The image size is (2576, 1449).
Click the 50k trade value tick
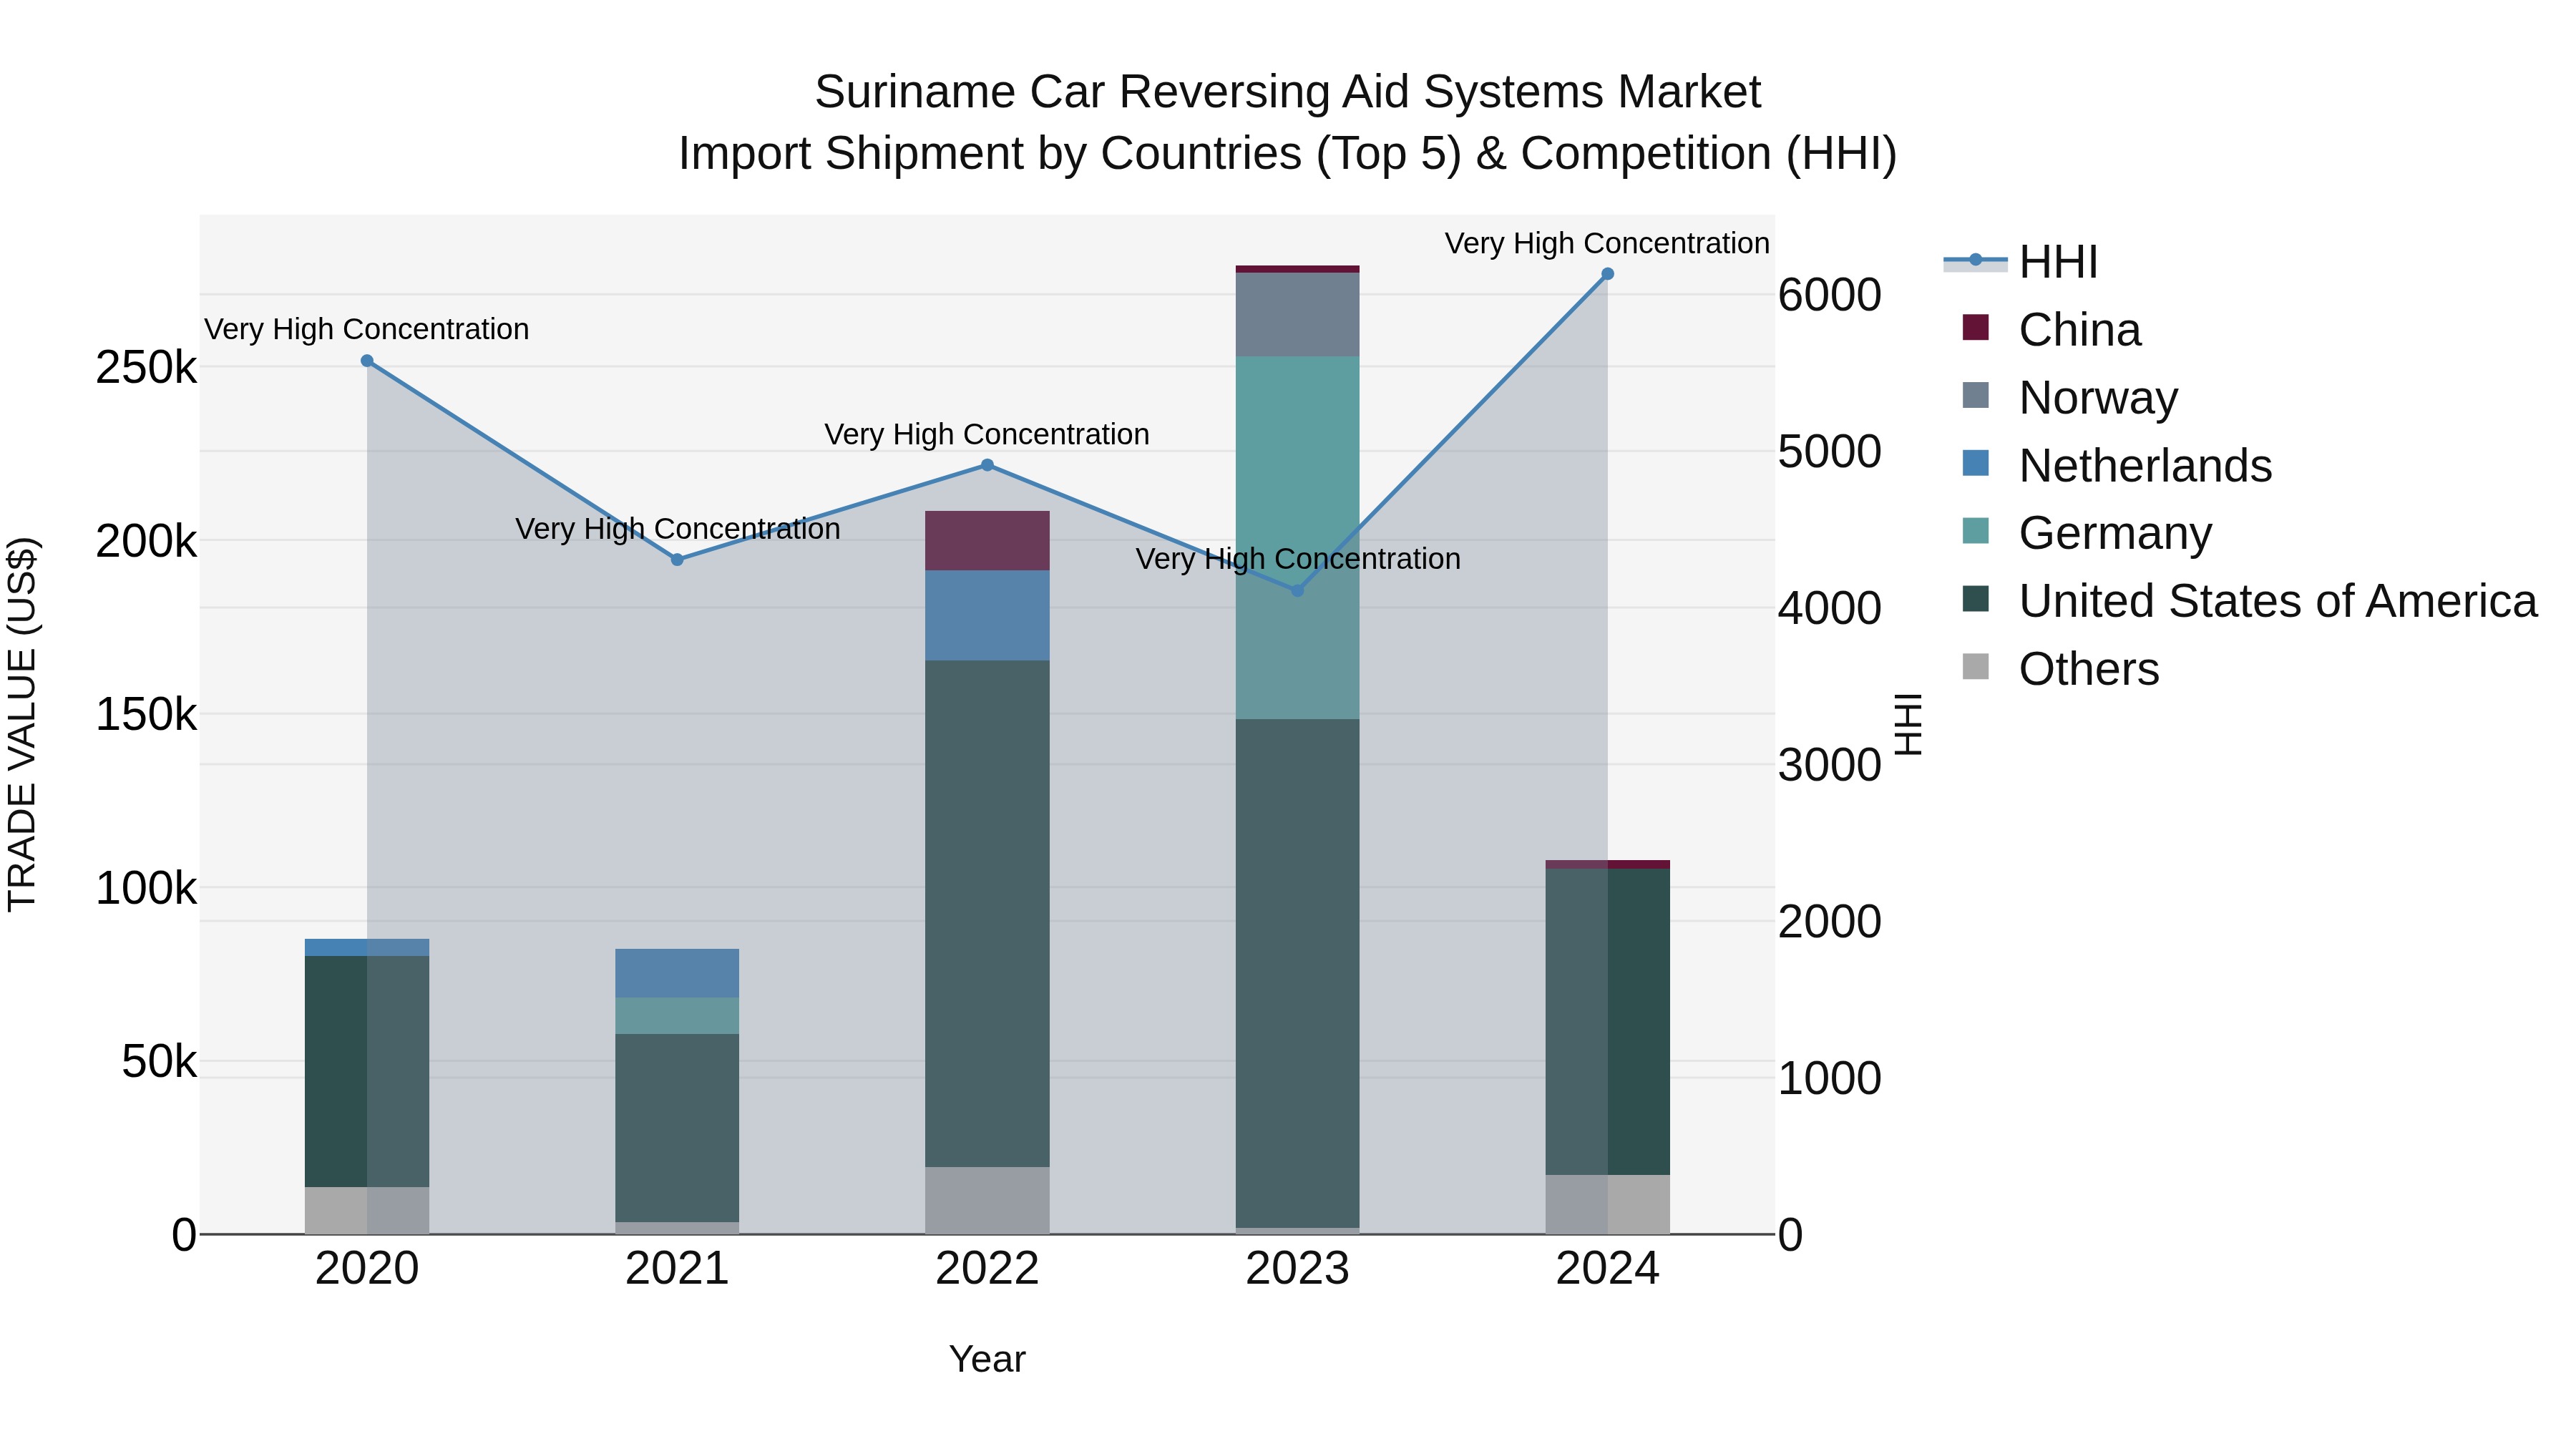pyautogui.click(x=159, y=1062)
